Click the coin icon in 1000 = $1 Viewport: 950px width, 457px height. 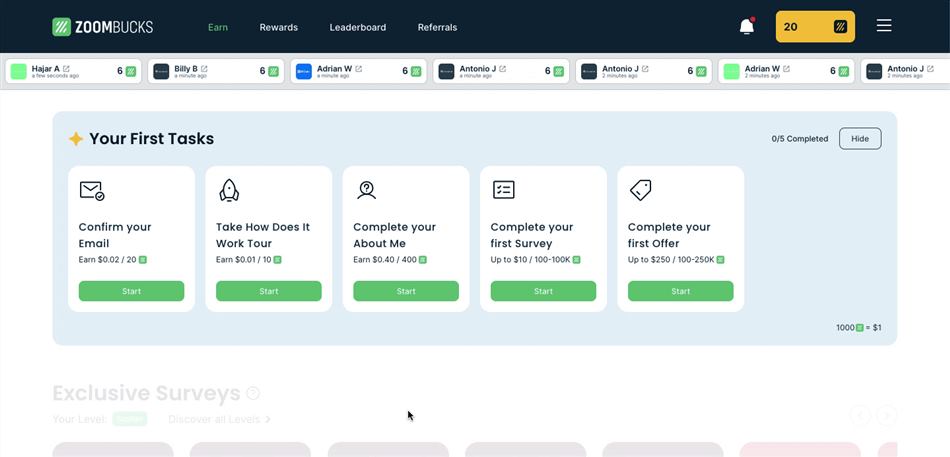[859, 328]
